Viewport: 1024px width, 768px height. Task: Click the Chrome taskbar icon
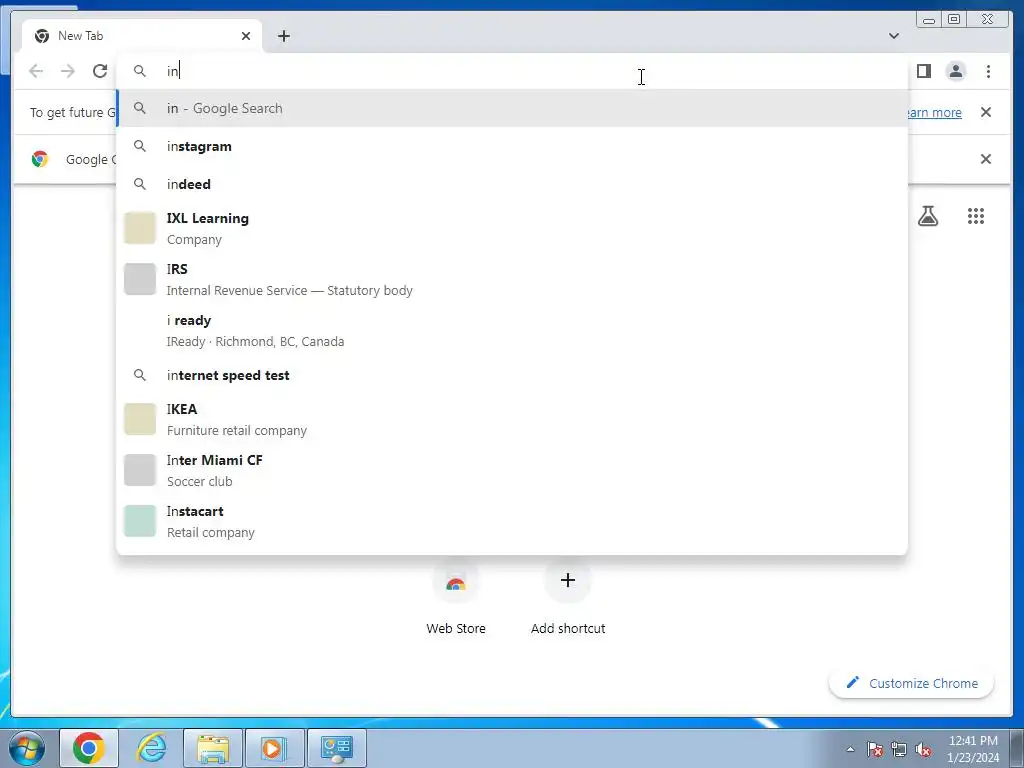(89, 748)
